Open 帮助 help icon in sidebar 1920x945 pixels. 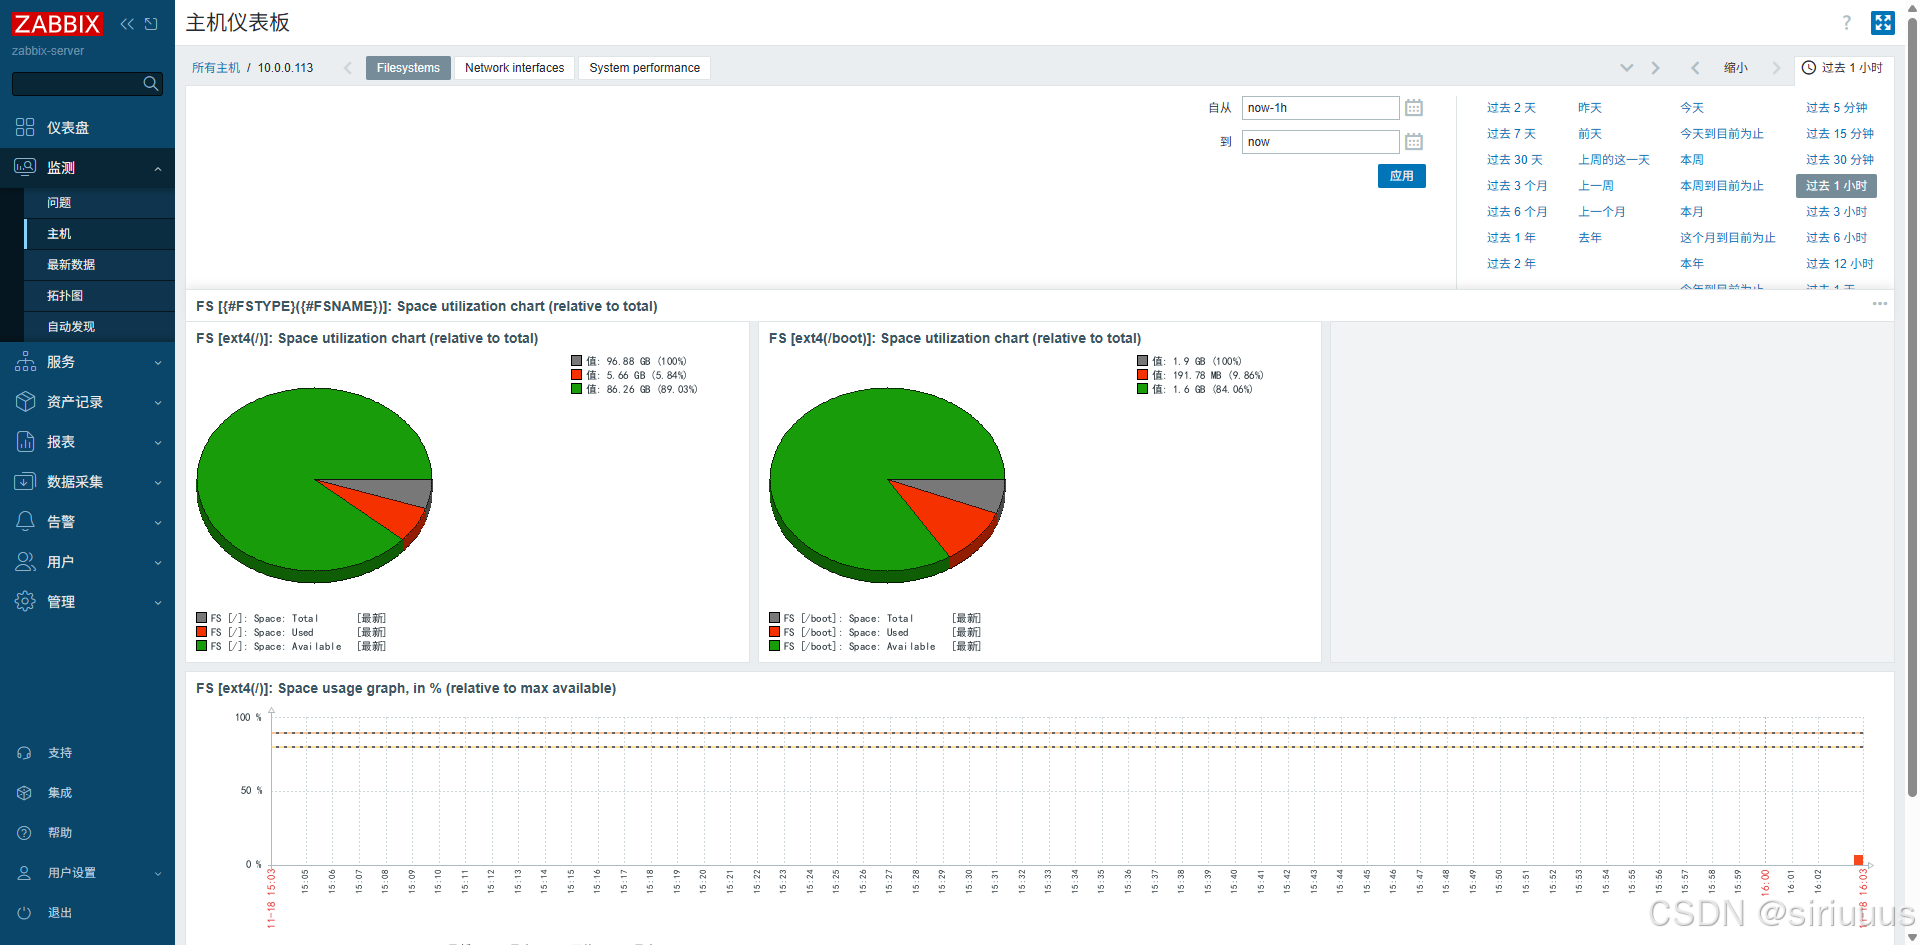coord(24,833)
